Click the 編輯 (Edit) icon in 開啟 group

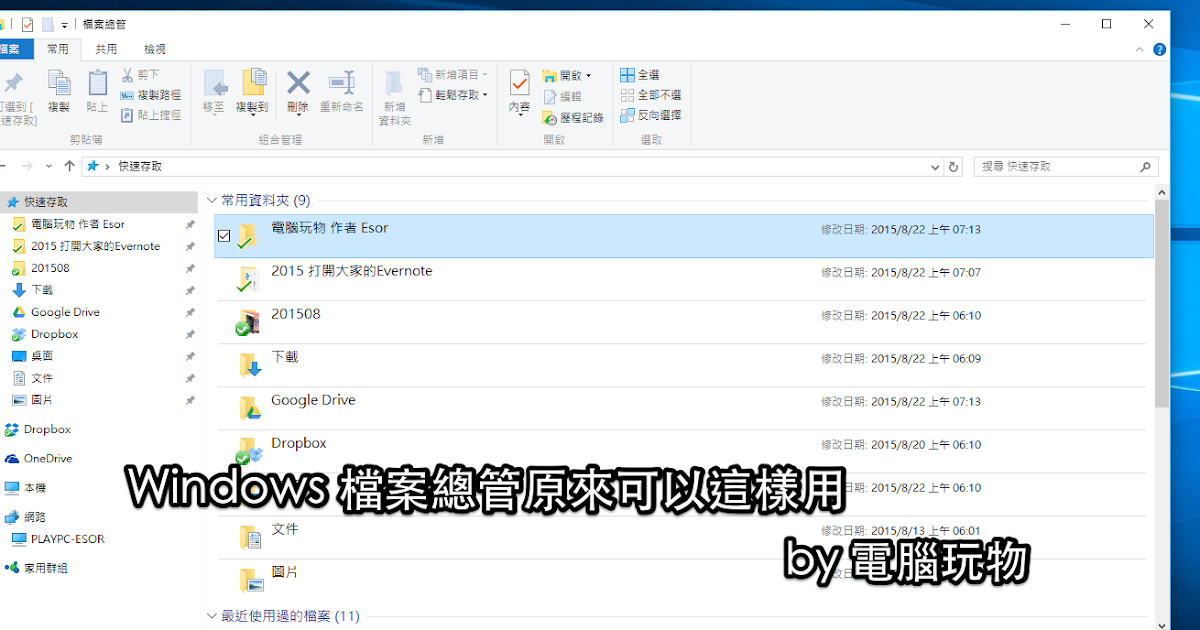(x=550, y=96)
